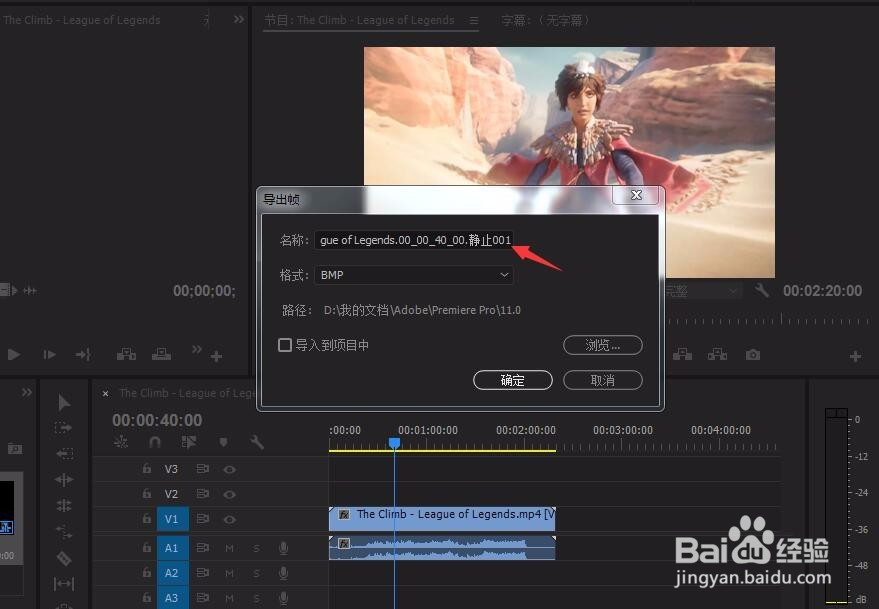Select the audio clip on A1
The image size is (879, 609).
click(x=442, y=547)
